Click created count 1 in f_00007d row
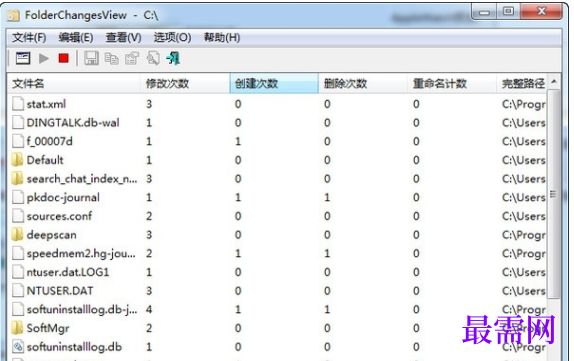This screenshot has height=361, width=574. click(238, 141)
